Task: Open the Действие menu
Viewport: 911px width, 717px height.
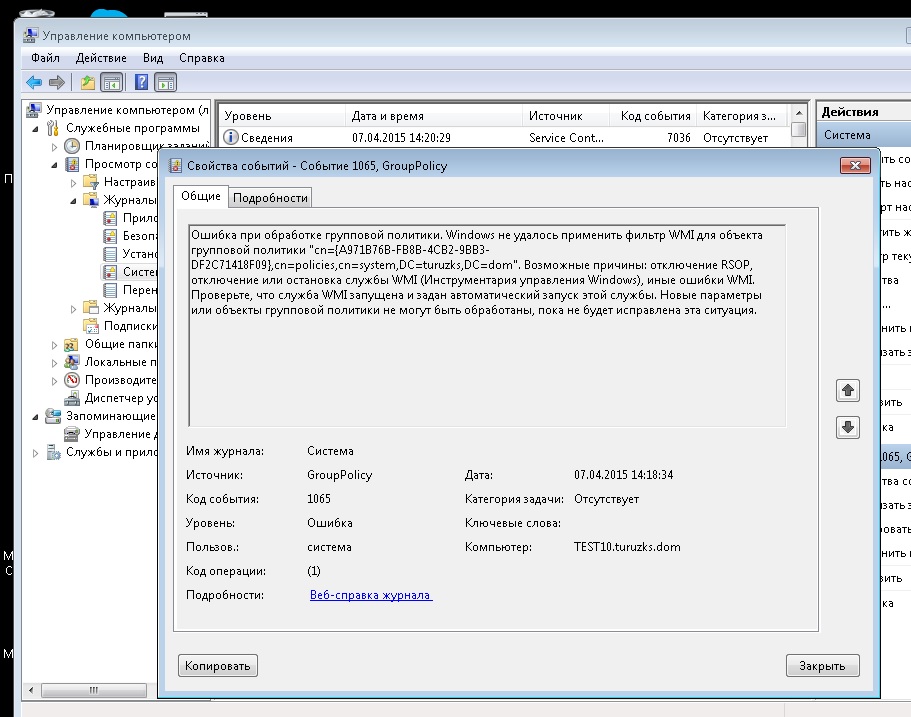Action: pyautogui.click(x=101, y=58)
